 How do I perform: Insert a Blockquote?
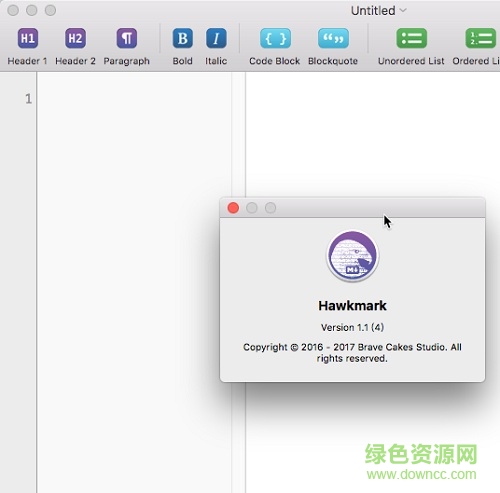[333, 38]
